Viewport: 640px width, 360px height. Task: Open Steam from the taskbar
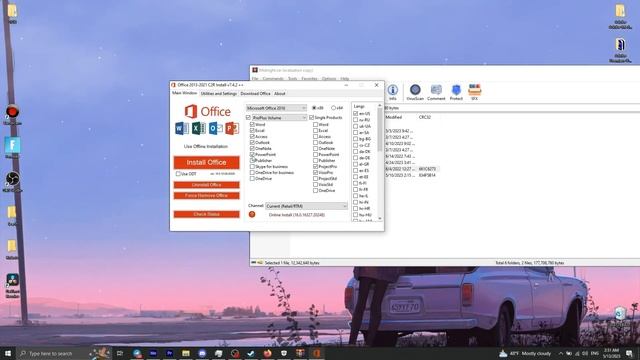pos(251,353)
